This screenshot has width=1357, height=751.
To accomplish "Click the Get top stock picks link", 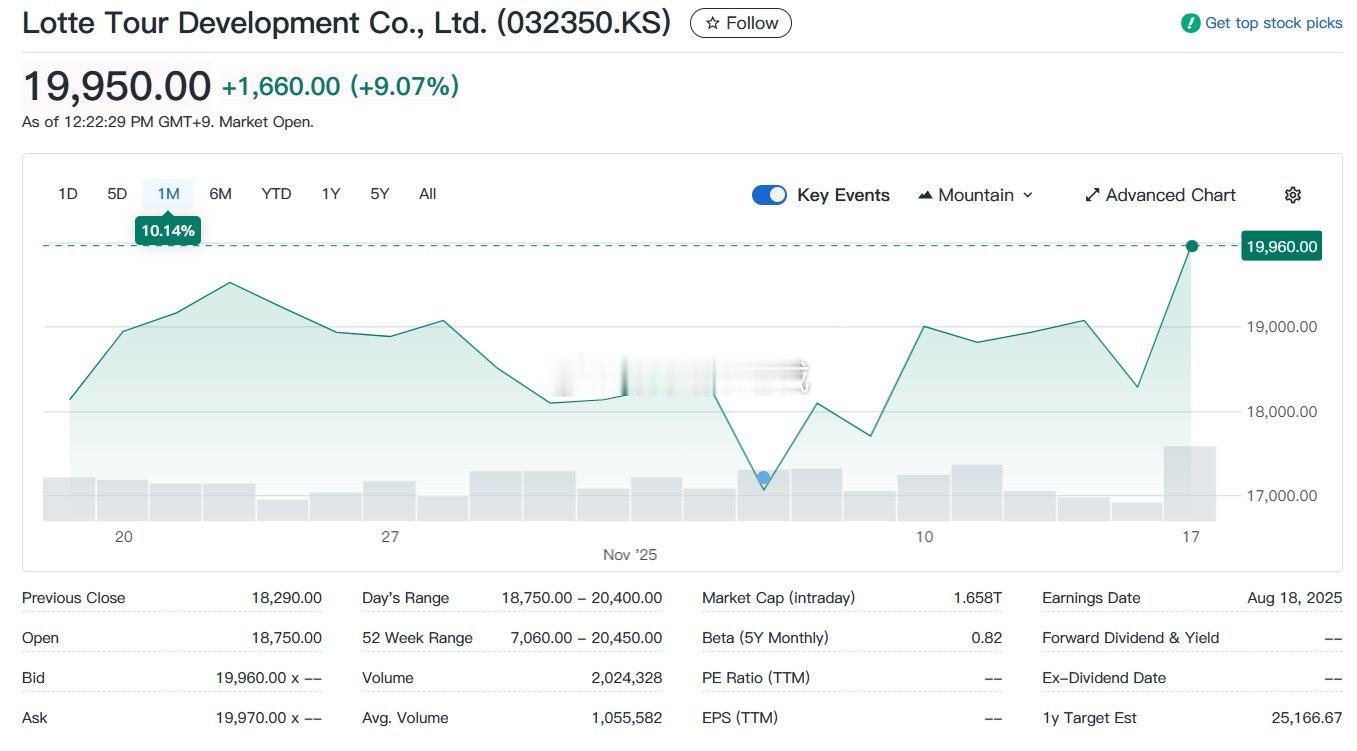I will 1273,23.
